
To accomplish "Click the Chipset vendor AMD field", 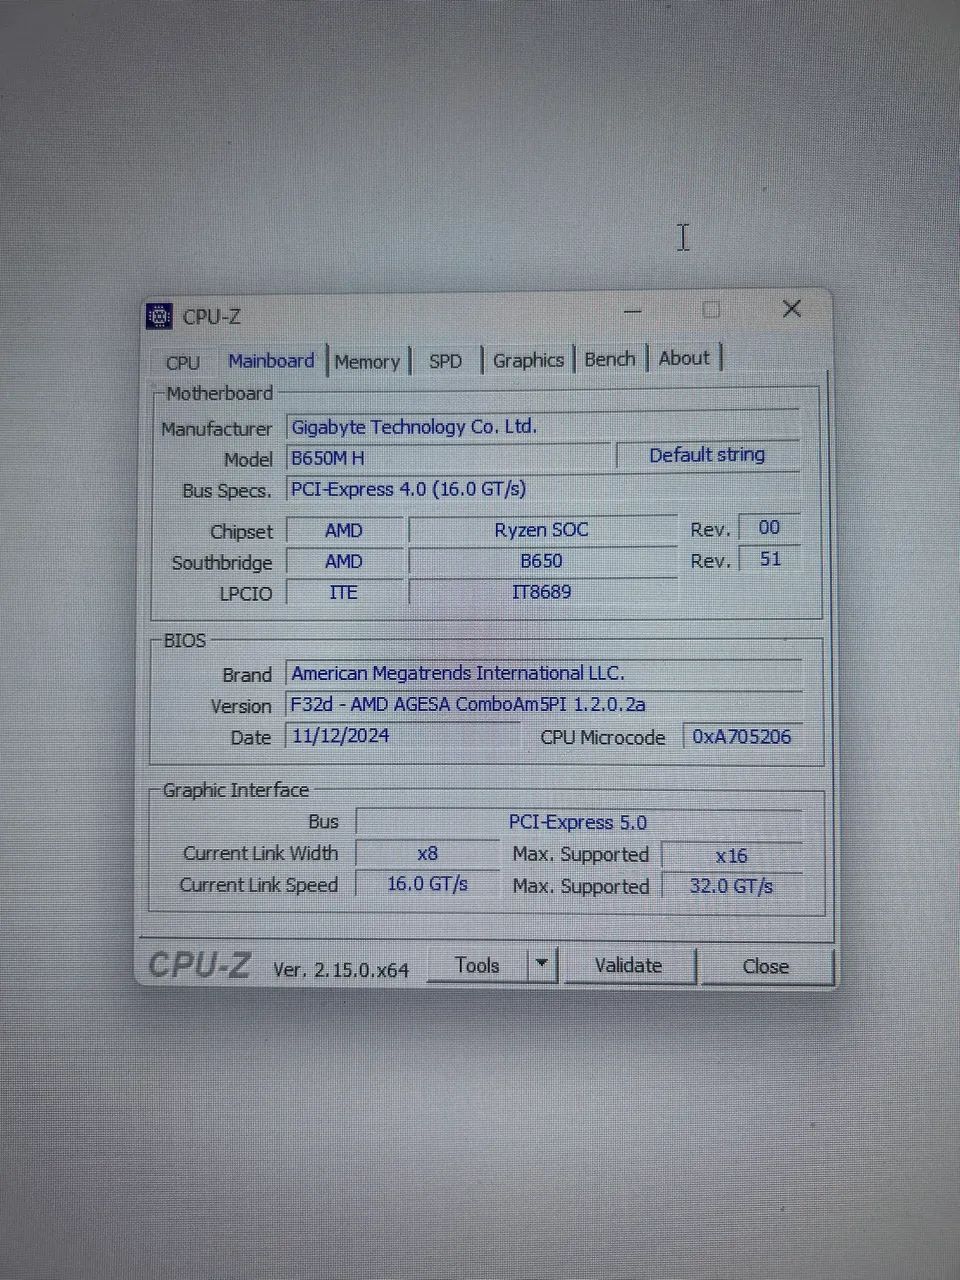I will click(344, 531).
